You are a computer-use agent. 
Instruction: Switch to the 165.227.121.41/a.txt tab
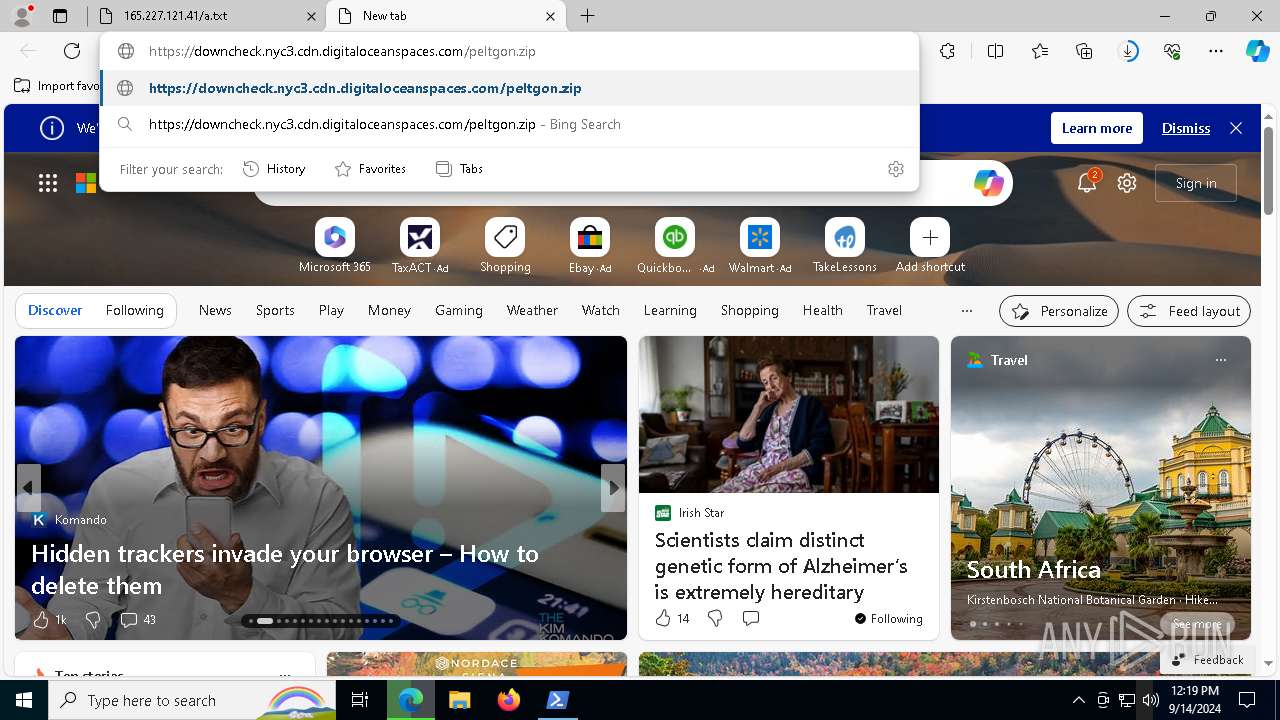[205, 16]
